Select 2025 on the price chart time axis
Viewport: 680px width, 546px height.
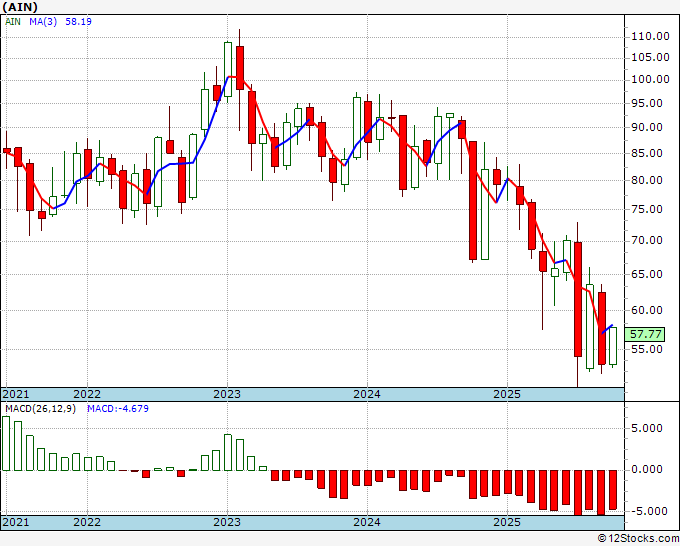pos(507,394)
